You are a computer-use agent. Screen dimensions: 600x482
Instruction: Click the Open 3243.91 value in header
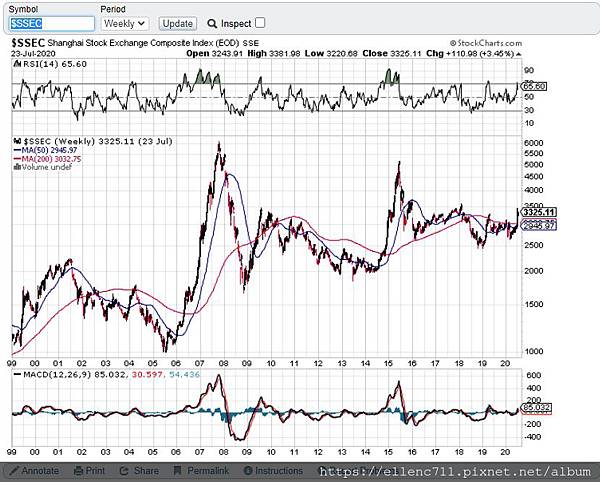point(214,53)
